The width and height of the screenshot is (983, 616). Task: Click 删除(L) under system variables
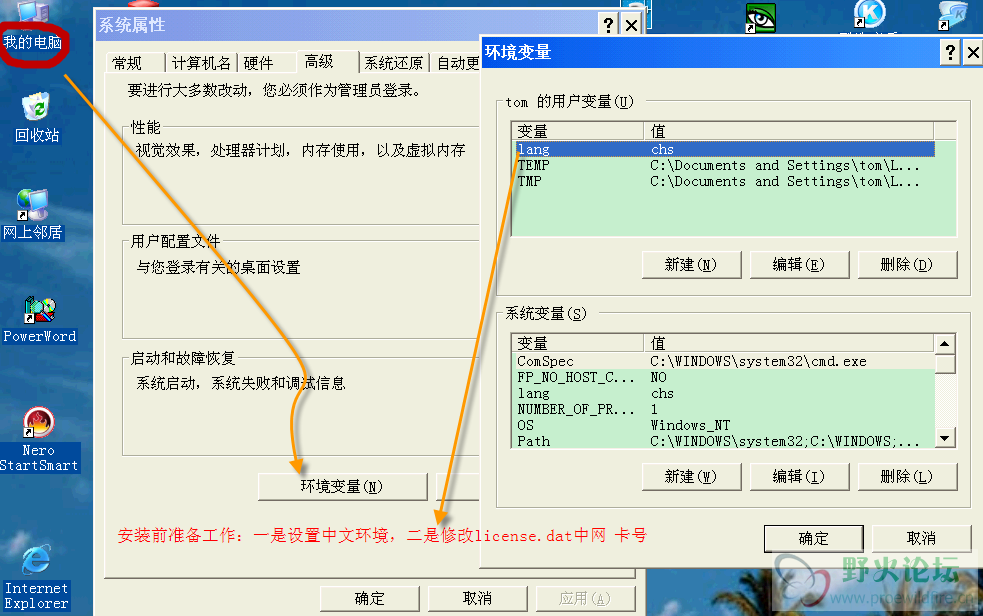[907, 477]
